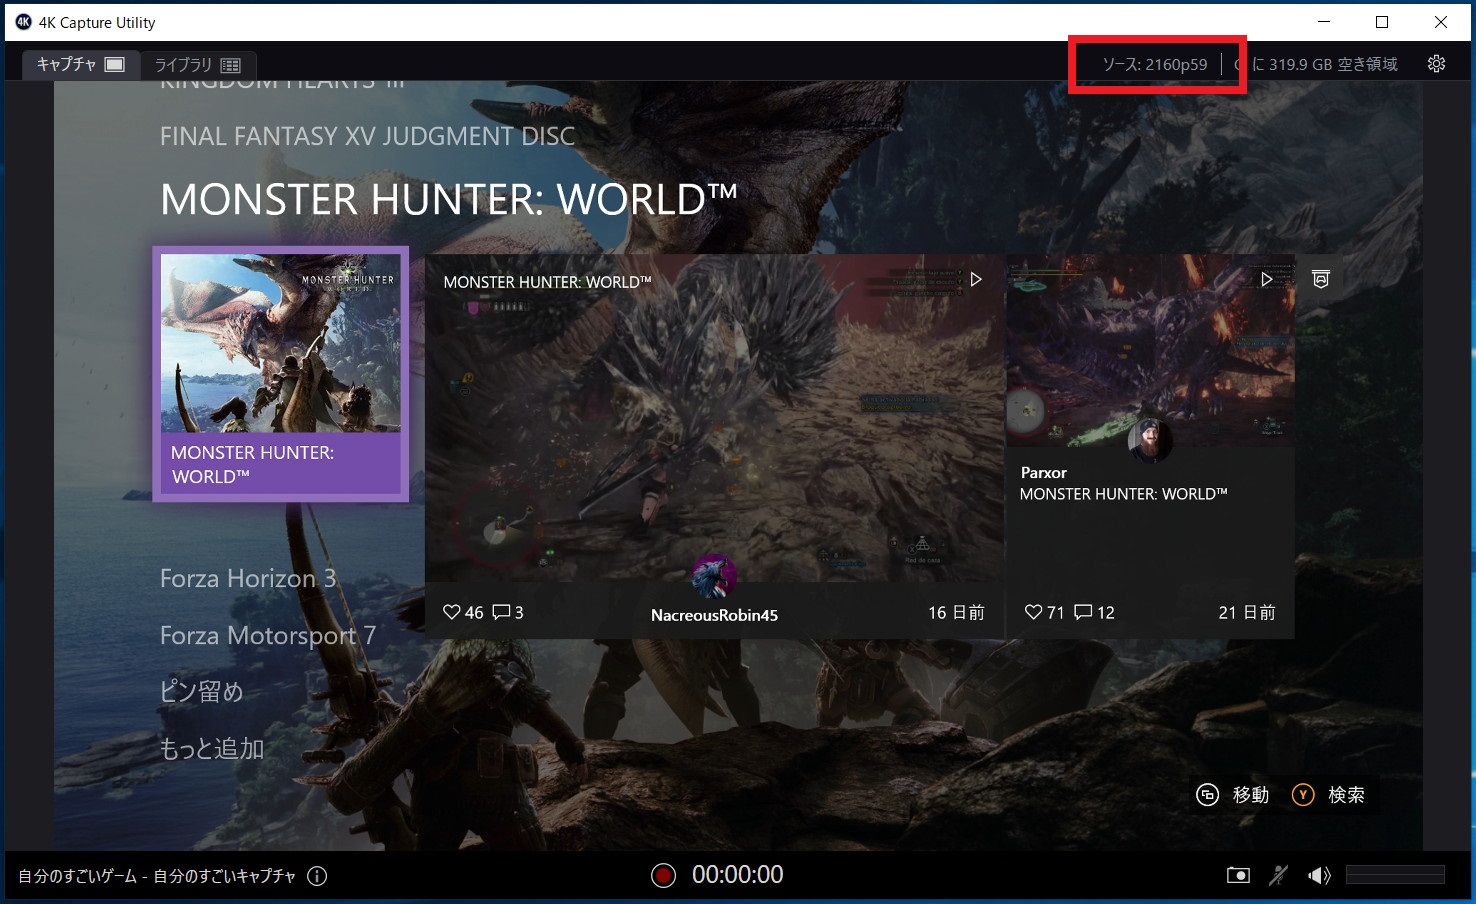The image size is (1476, 904).
Task: Open the ライブラリ tab
Action: click(198, 65)
